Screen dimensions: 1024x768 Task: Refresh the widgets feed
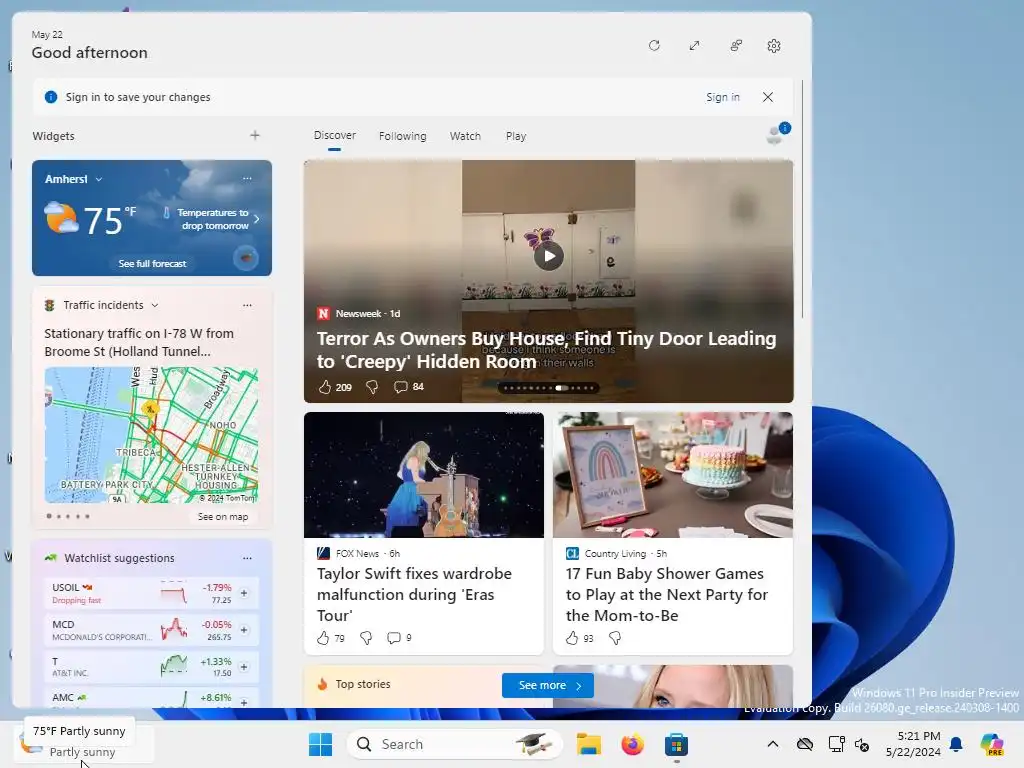(654, 46)
